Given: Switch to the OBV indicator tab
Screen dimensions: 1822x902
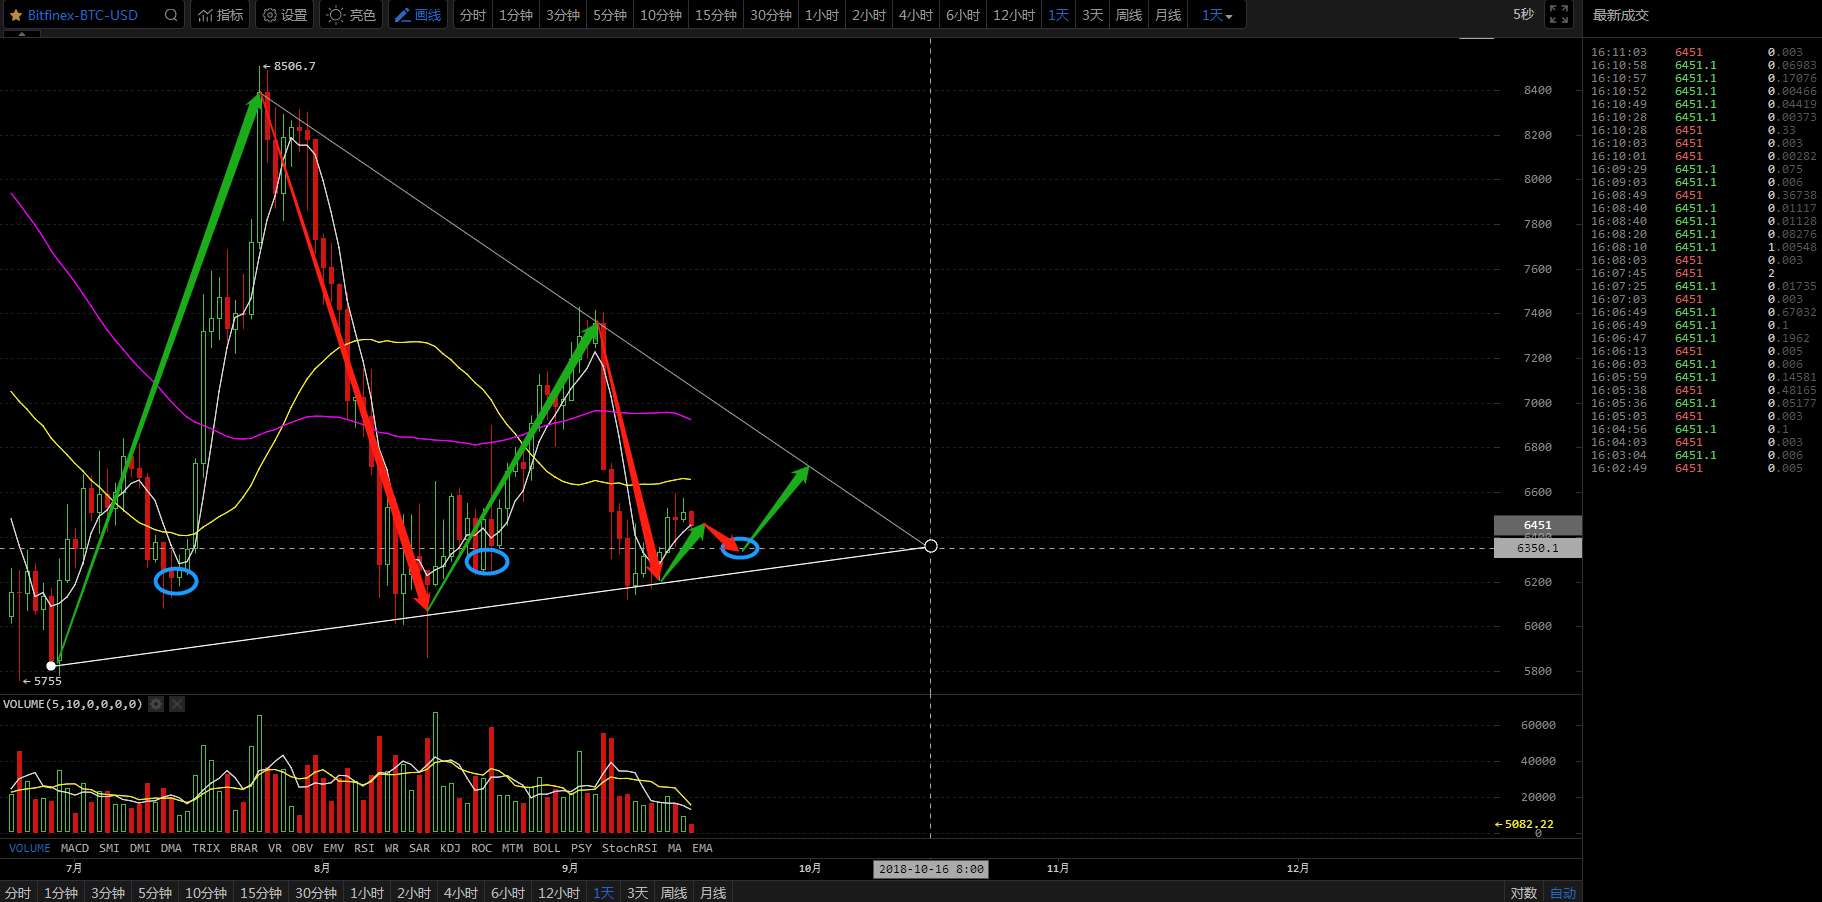Looking at the screenshot, I should click(302, 848).
